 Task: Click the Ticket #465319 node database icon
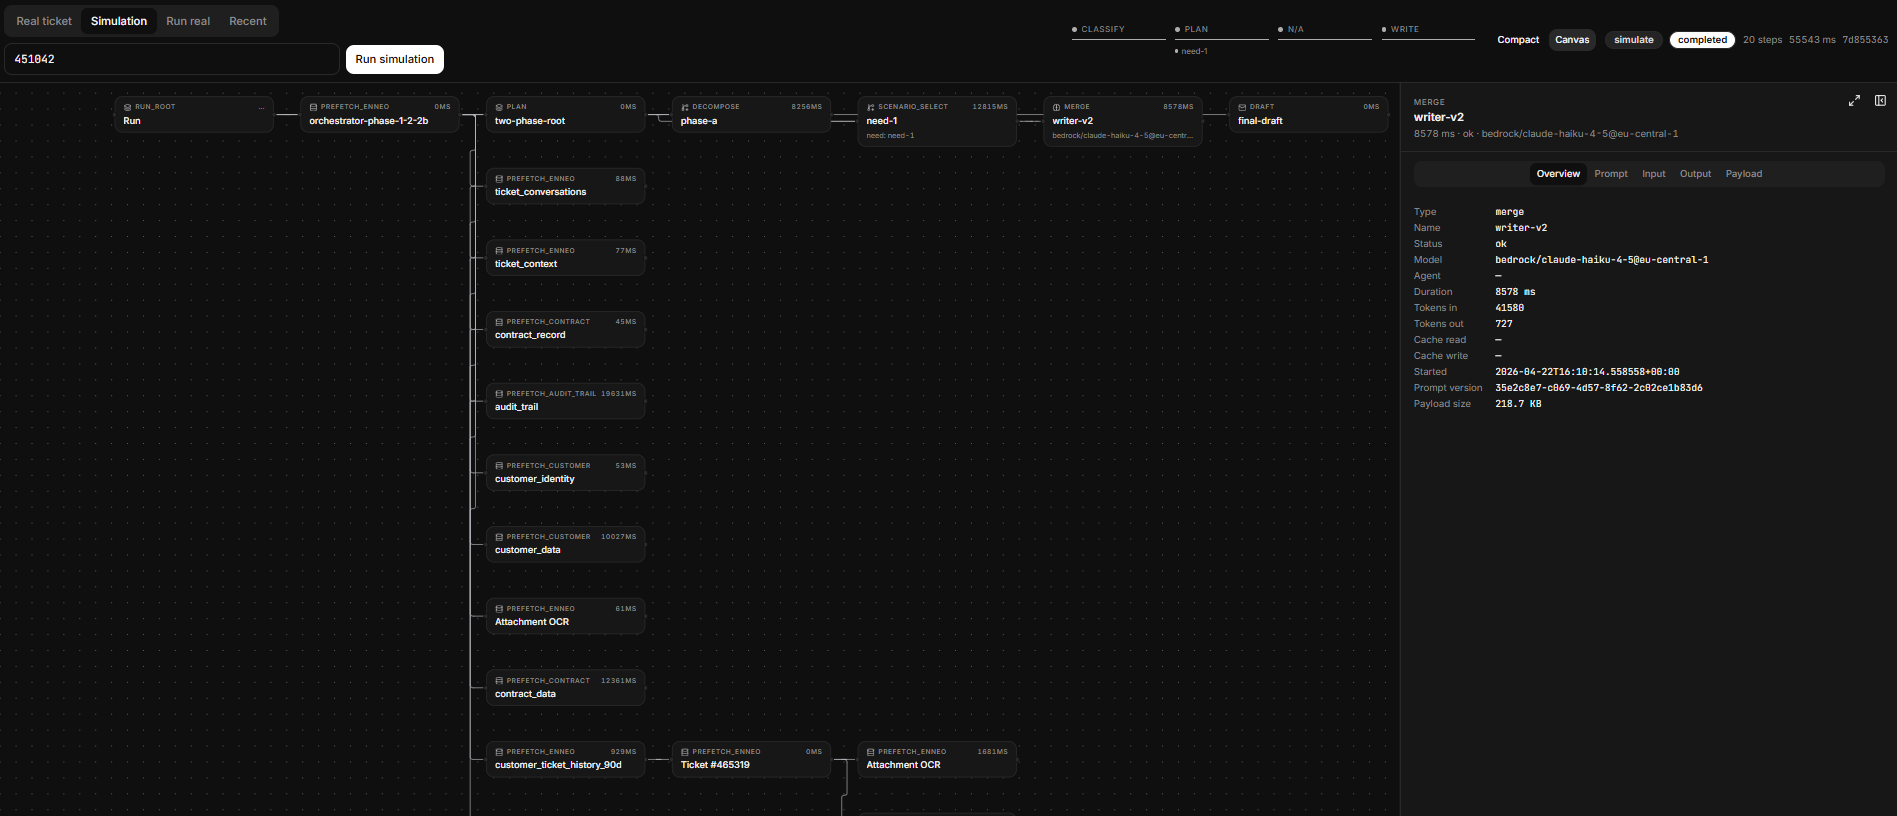point(685,752)
